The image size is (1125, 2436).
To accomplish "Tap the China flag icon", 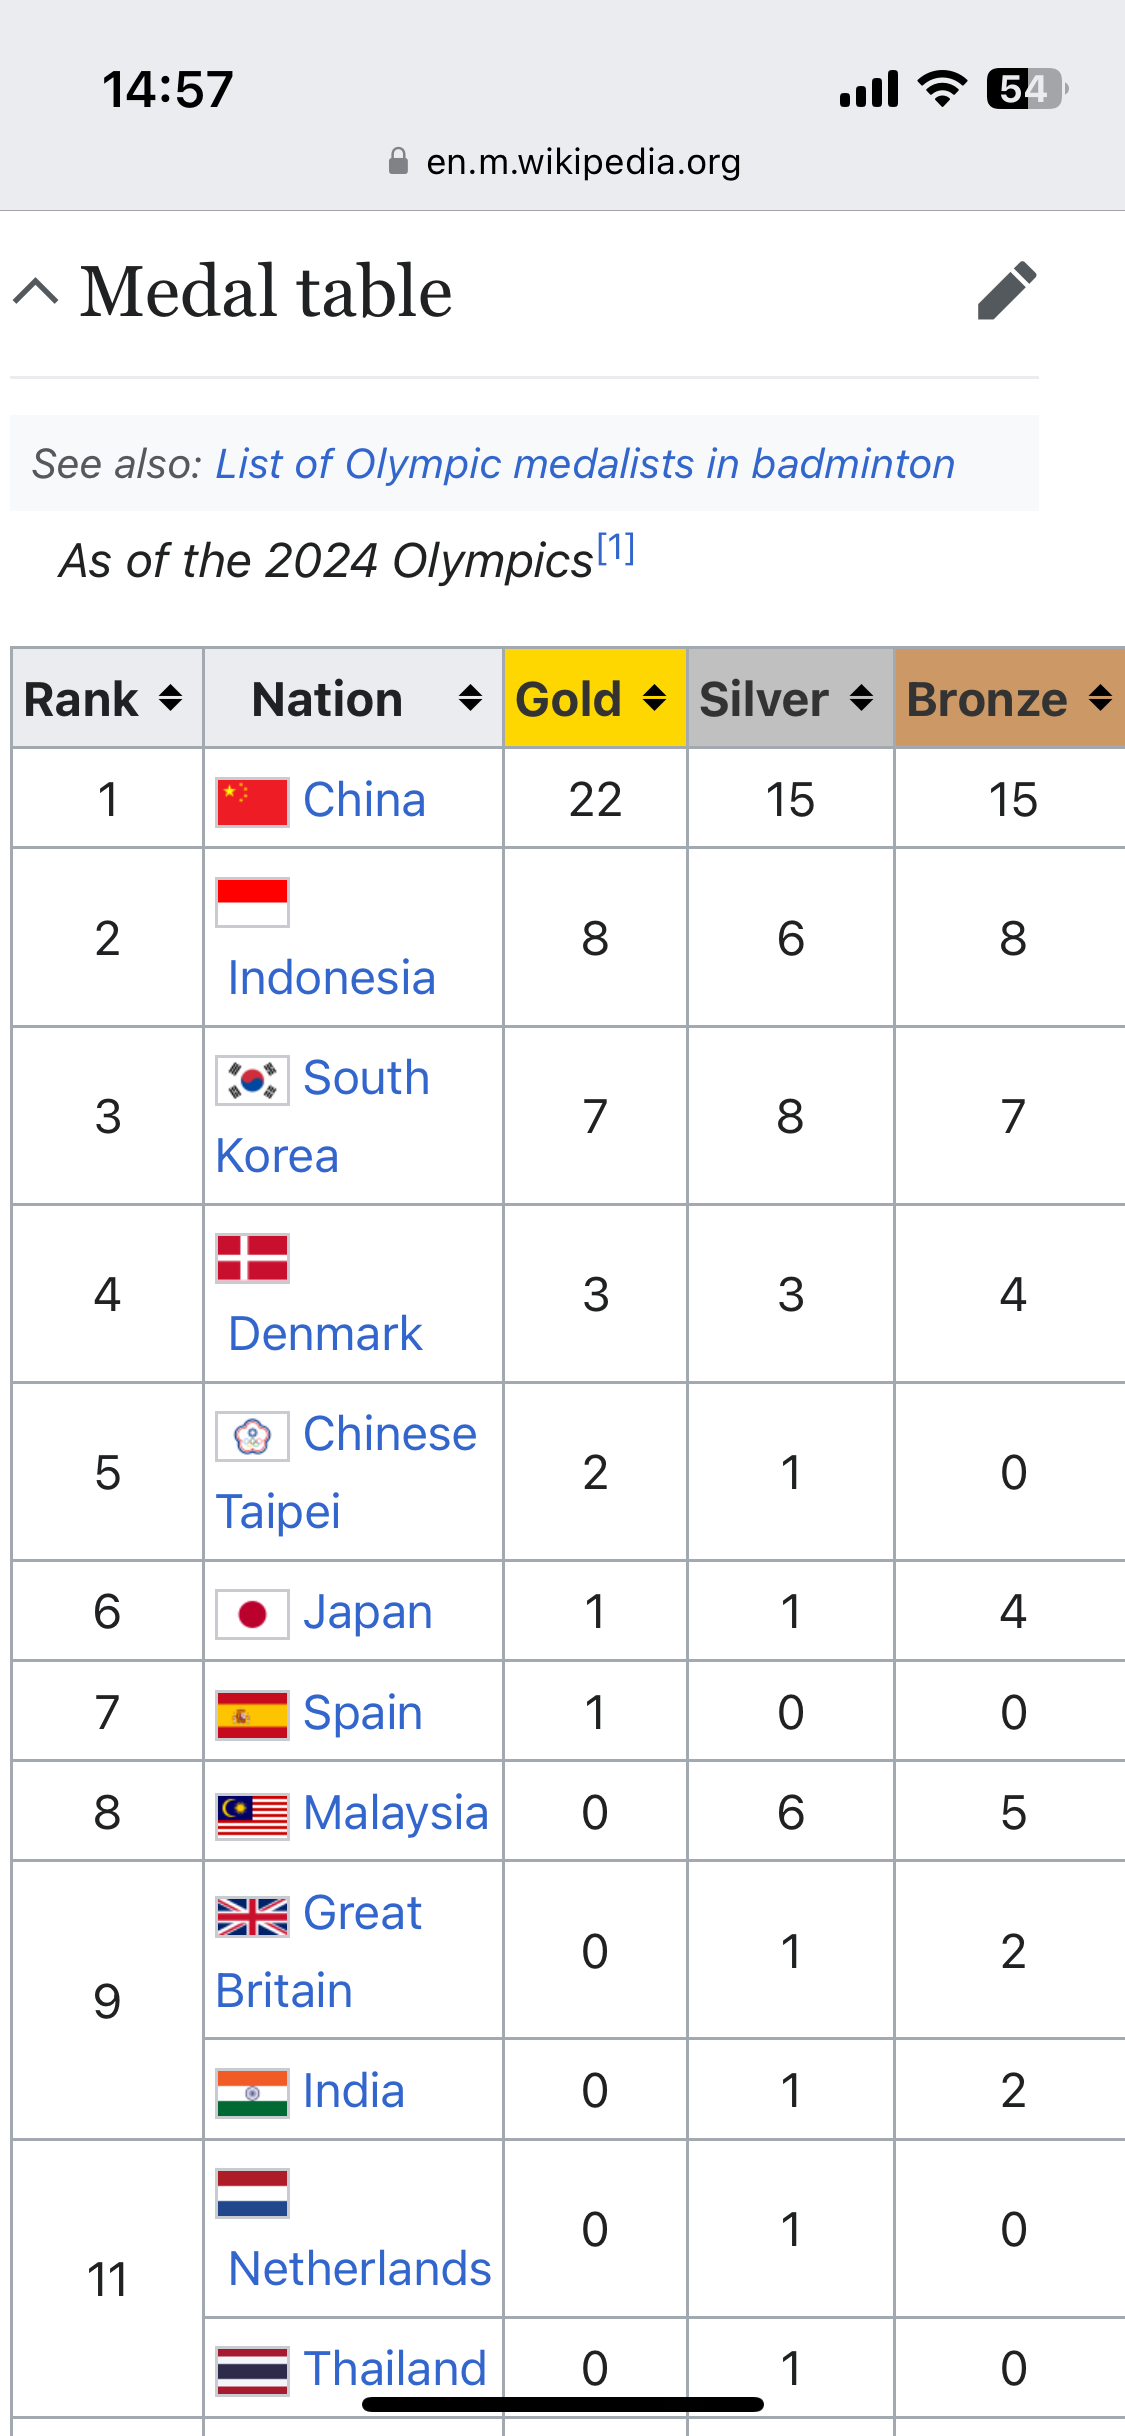I will (x=252, y=802).
